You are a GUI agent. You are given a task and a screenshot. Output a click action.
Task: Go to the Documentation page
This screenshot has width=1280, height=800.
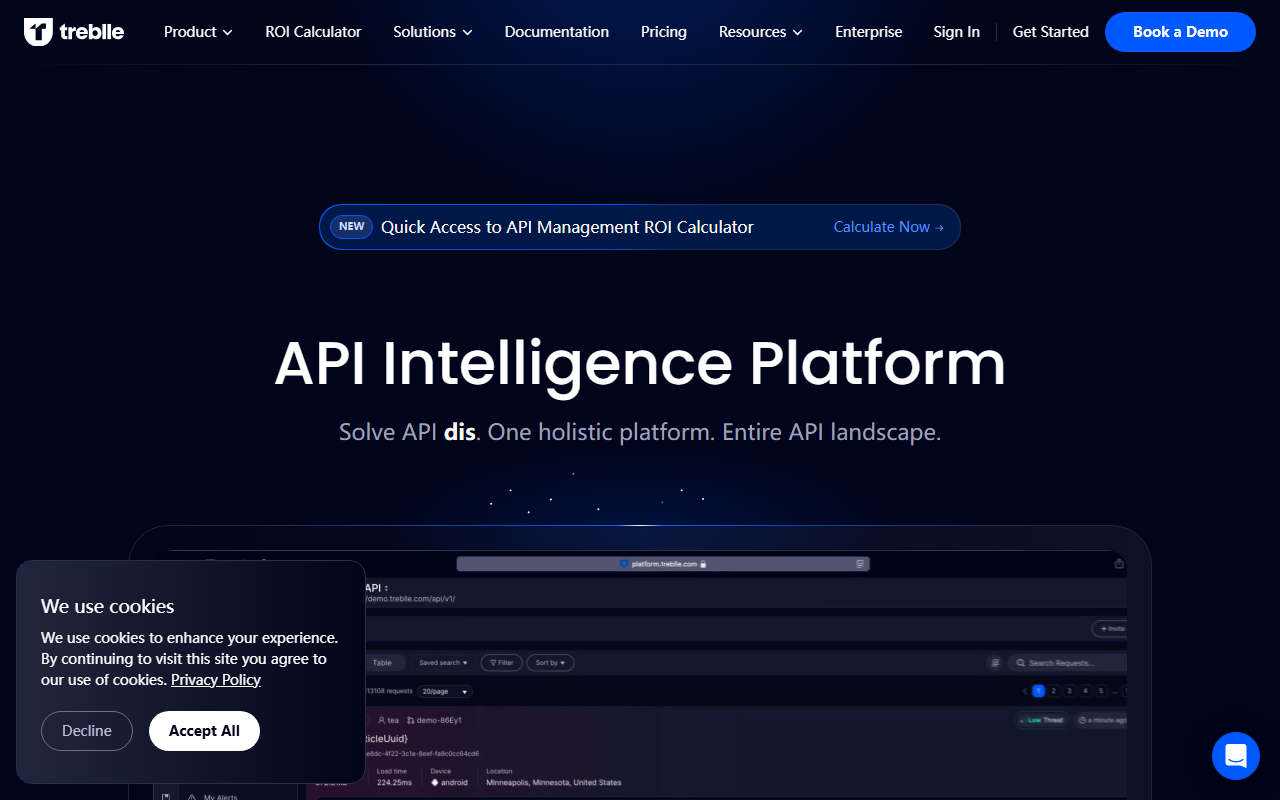[557, 32]
